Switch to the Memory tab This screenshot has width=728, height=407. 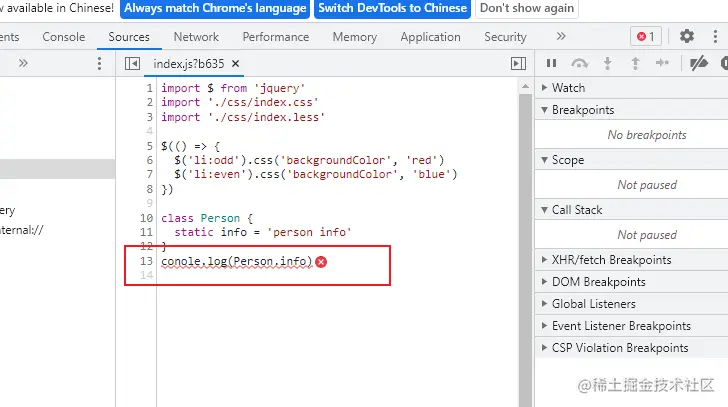tap(355, 37)
